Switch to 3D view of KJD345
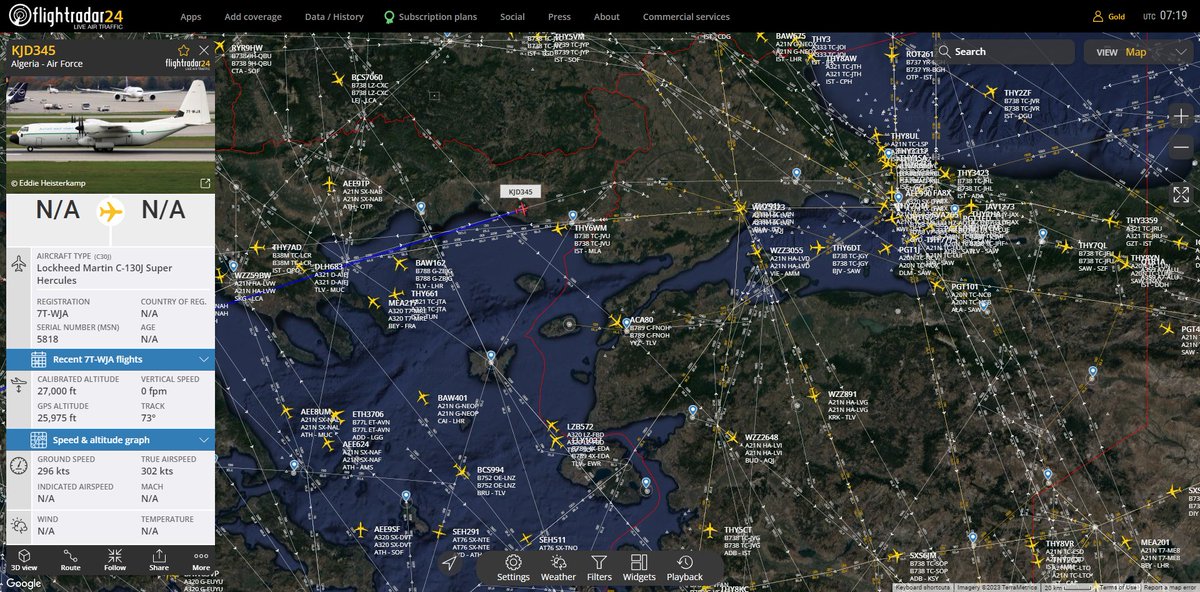The image size is (1200, 592). pos(22,559)
